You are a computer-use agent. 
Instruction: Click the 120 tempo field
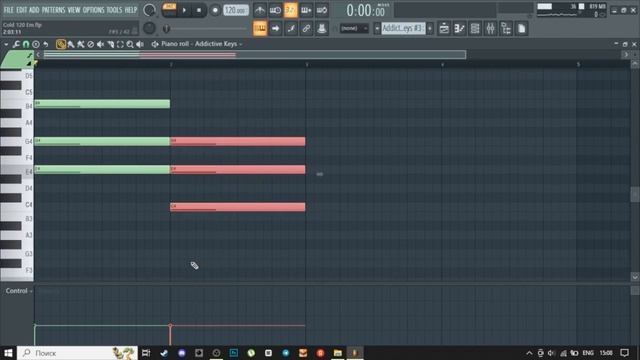tap(236, 10)
